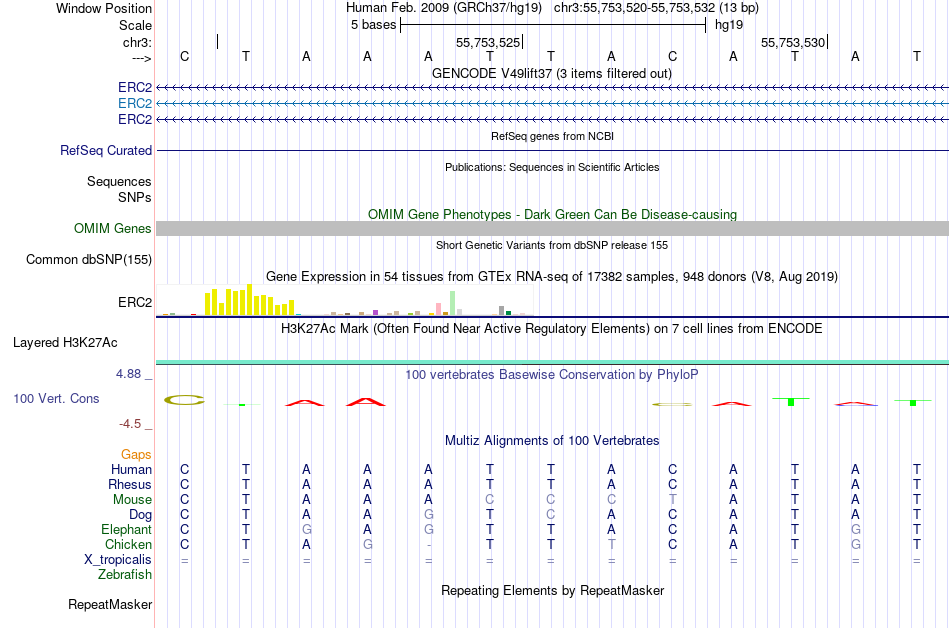950x628 pixels.
Task: Click the chr3: base position label
Action: pyautogui.click(x=137, y=42)
